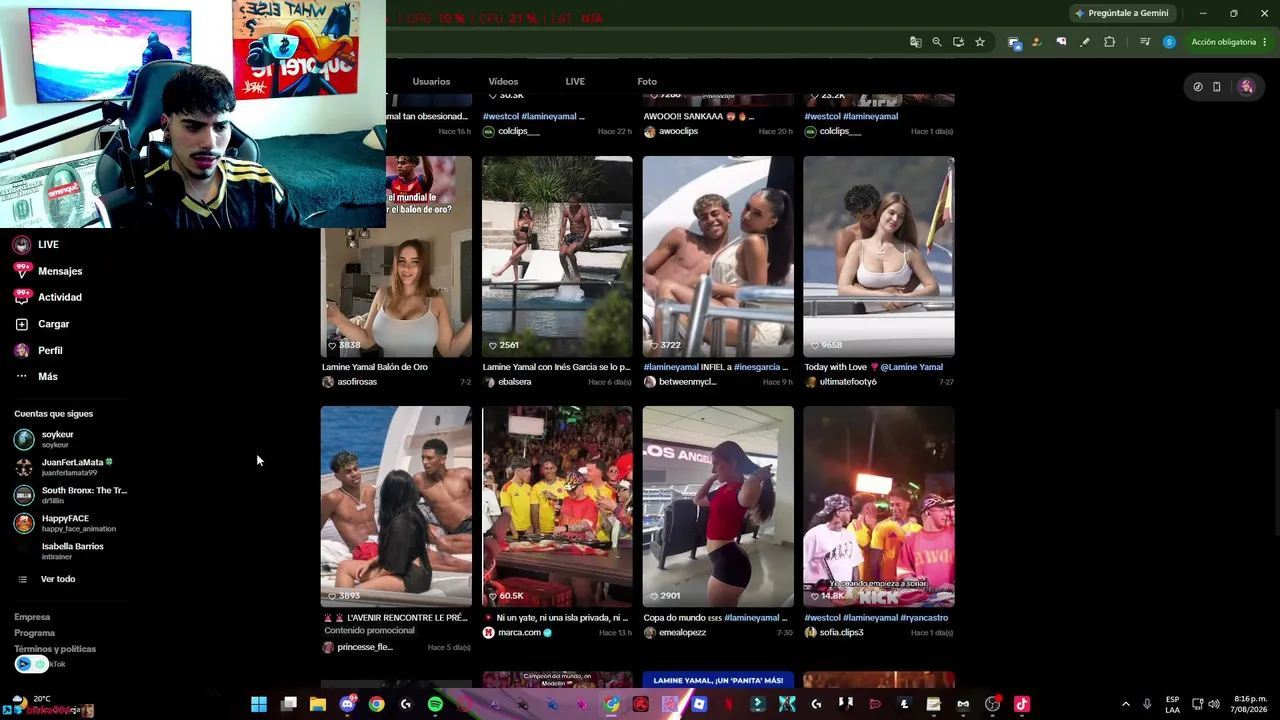Open ebalsera profile link

(515, 382)
